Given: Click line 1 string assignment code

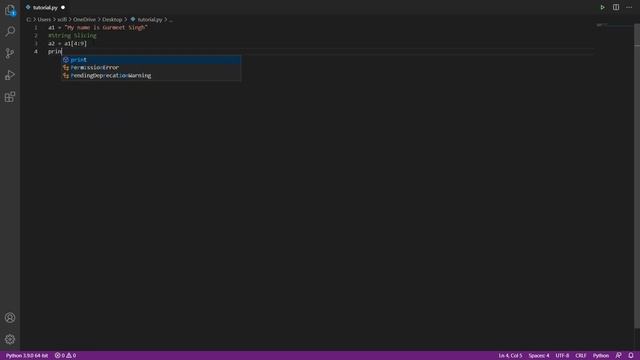Looking at the screenshot, I should tap(98, 27).
